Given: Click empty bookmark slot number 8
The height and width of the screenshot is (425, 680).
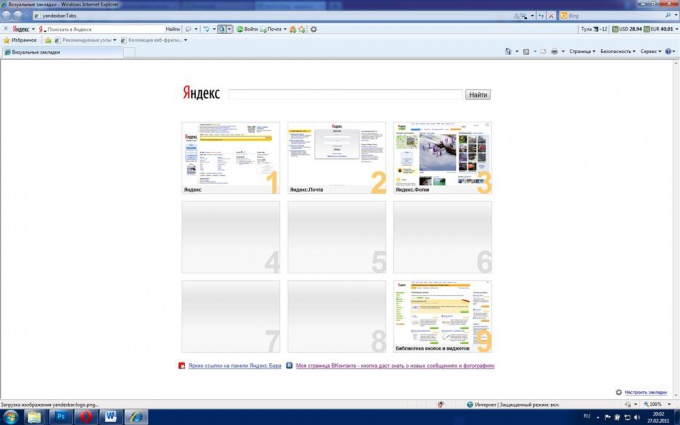Looking at the screenshot, I should (x=337, y=316).
